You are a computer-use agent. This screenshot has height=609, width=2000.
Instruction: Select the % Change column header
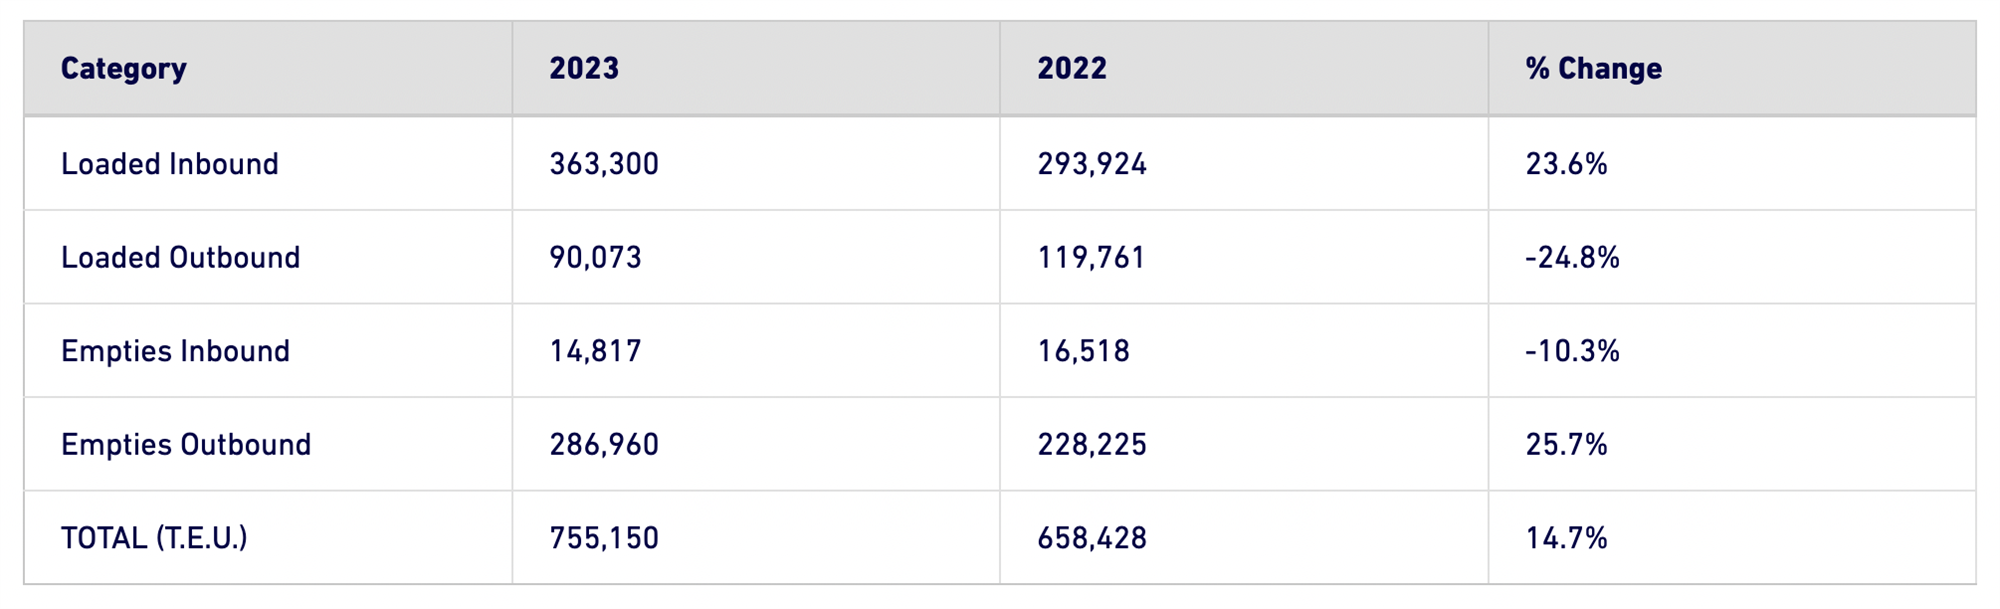click(x=1594, y=68)
